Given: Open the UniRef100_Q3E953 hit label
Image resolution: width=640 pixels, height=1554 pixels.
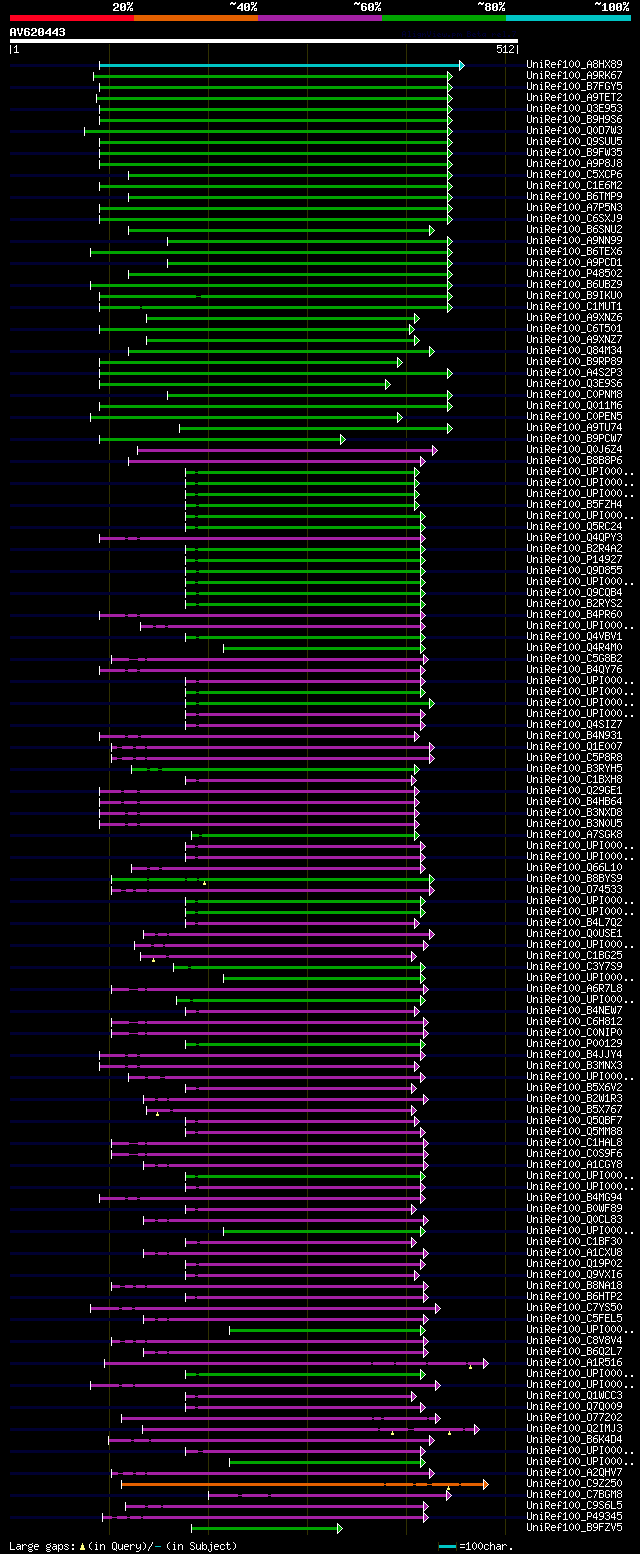Looking at the screenshot, I should tap(574, 109).
